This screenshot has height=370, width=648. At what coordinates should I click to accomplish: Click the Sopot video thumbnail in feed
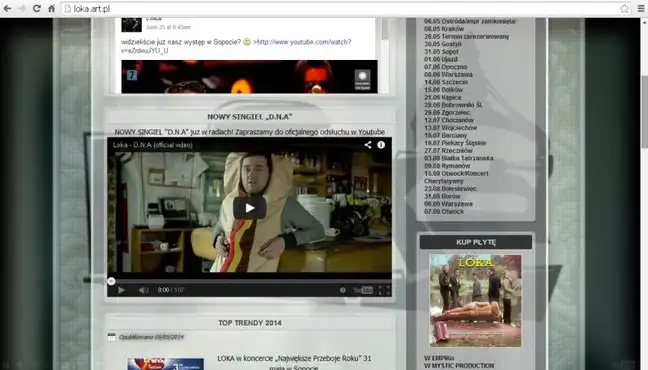(249, 76)
